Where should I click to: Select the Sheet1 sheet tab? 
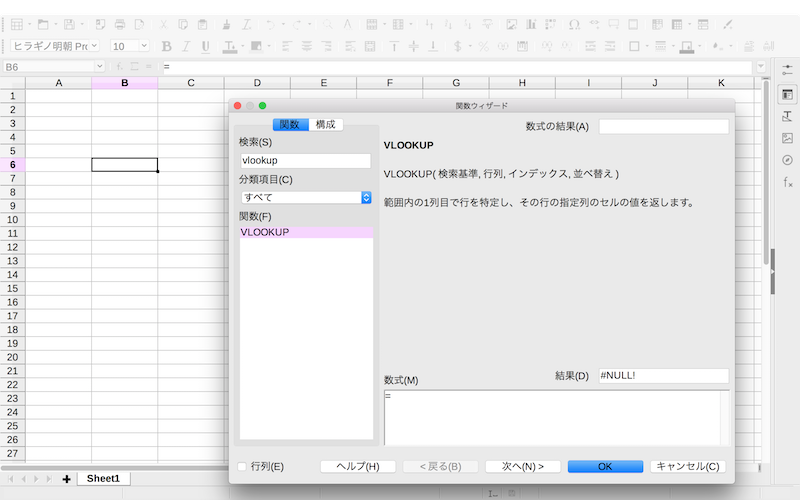pyautogui.click(x=103, y=479)
